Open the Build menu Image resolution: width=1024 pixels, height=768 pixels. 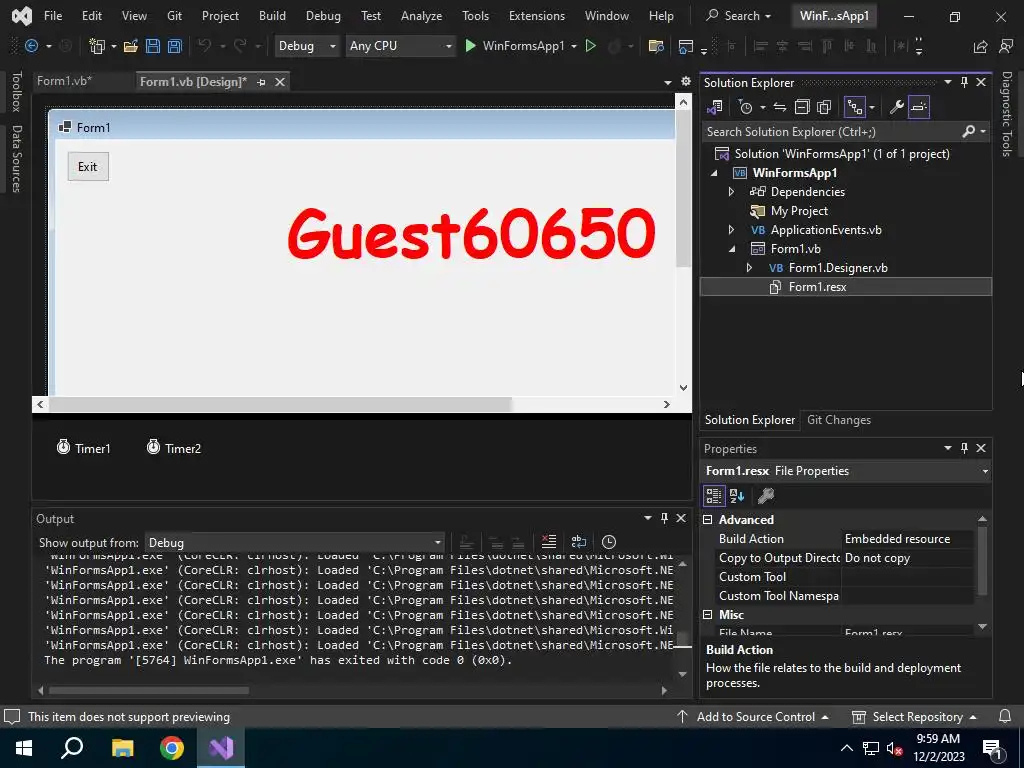click(272, 16)
